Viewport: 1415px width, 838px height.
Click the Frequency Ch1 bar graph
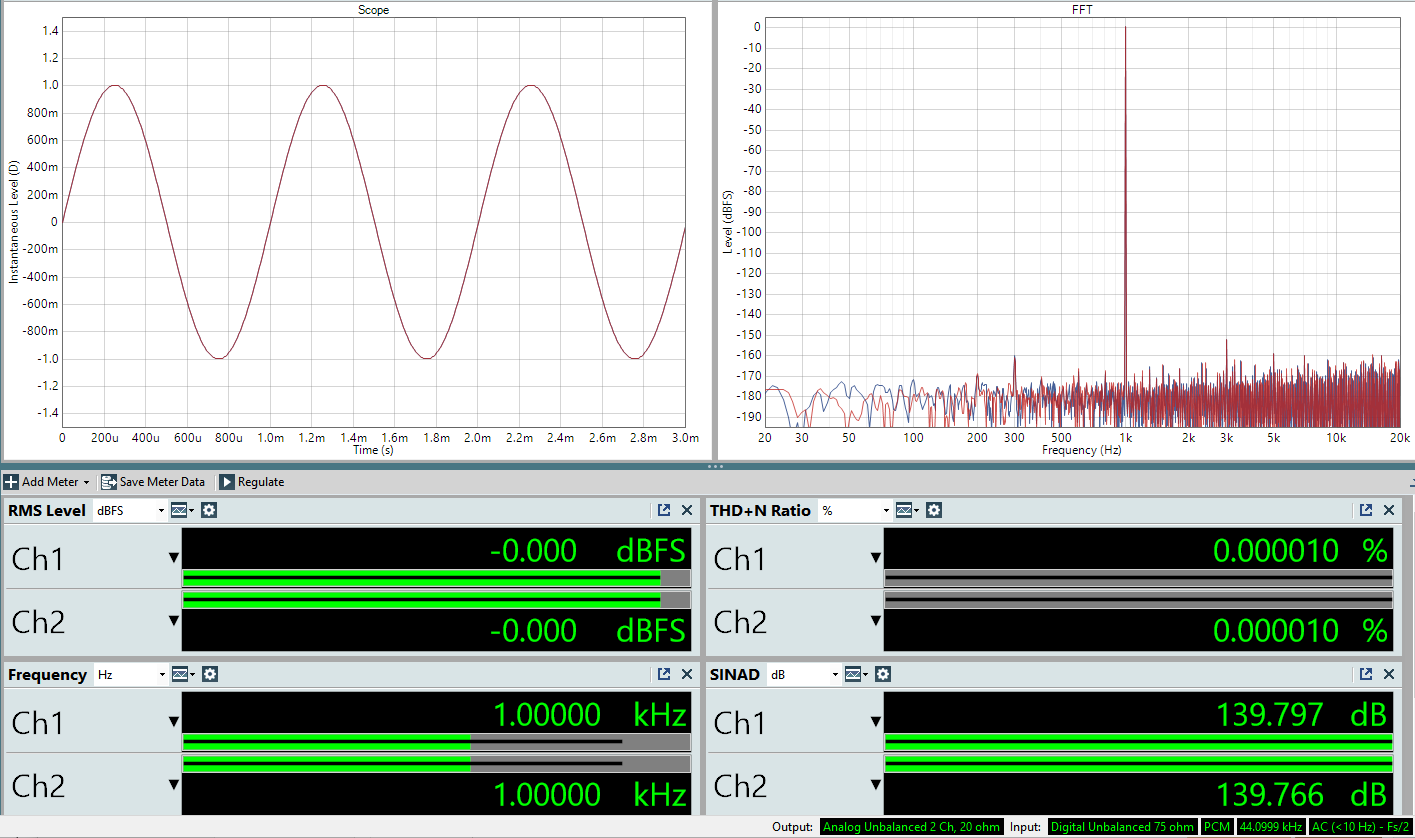(436, 742)
